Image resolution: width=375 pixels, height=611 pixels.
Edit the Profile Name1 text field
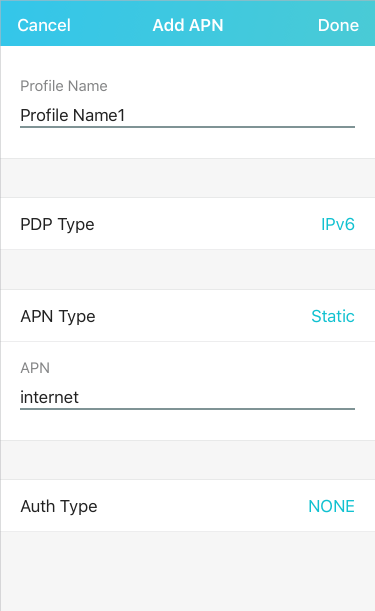tap(188, 115)
